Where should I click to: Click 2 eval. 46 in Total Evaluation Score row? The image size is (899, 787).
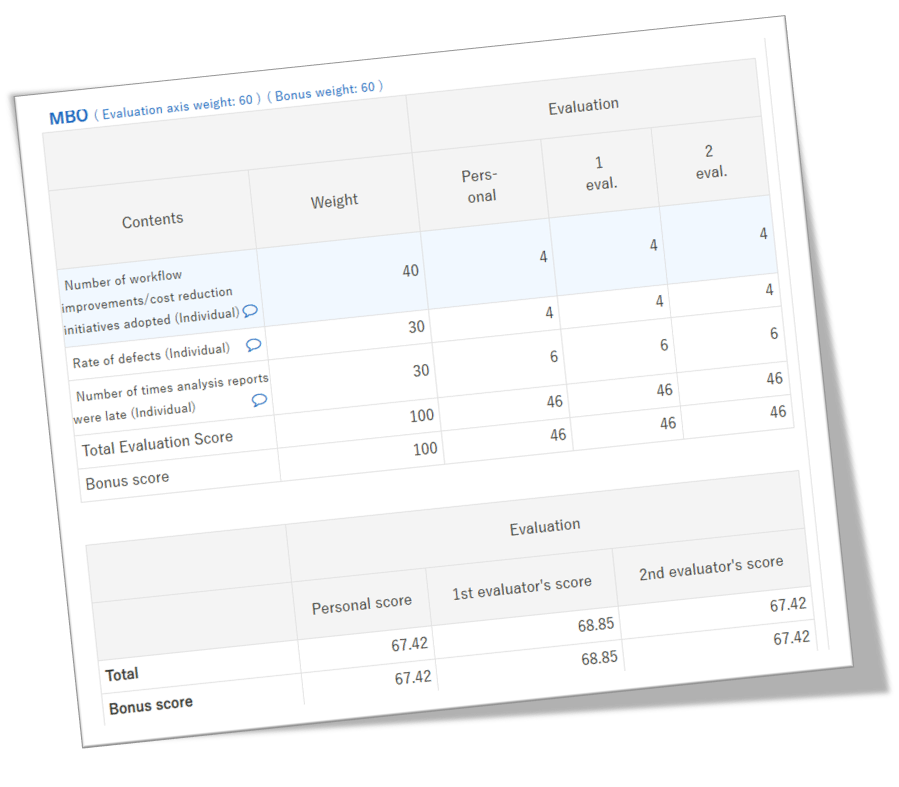775,378
